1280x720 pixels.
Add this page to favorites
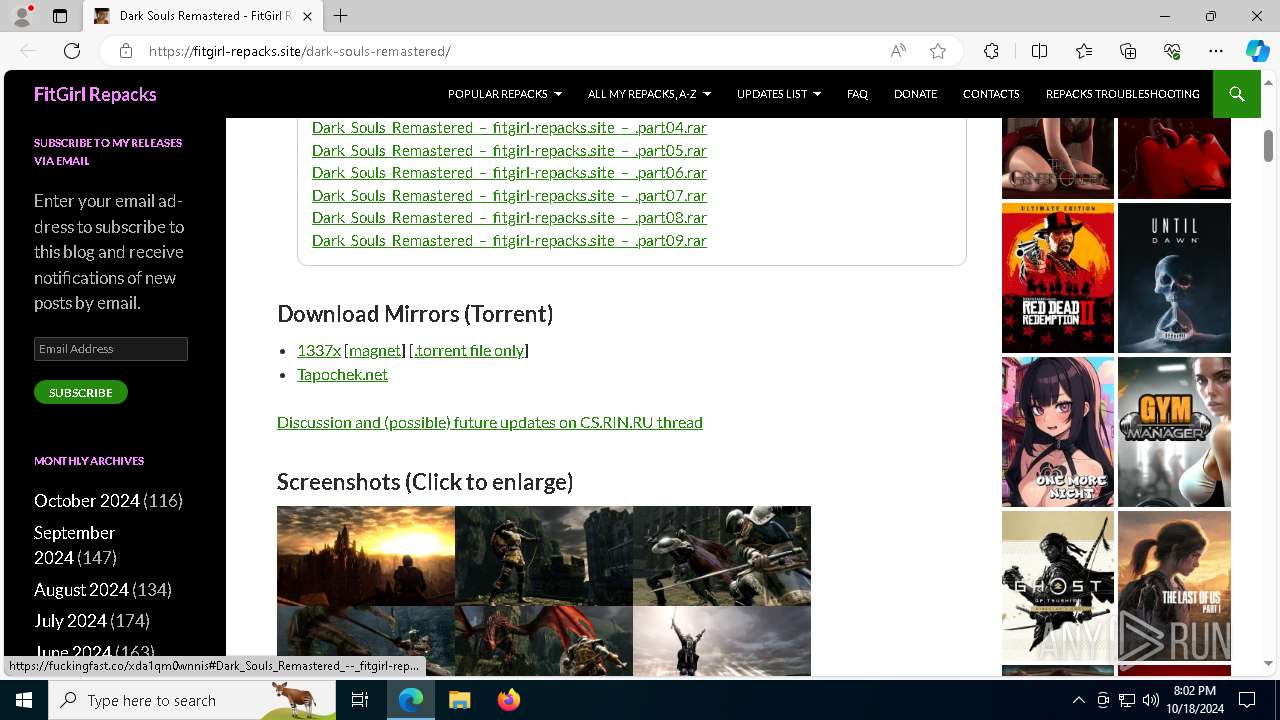pos(938,51)
